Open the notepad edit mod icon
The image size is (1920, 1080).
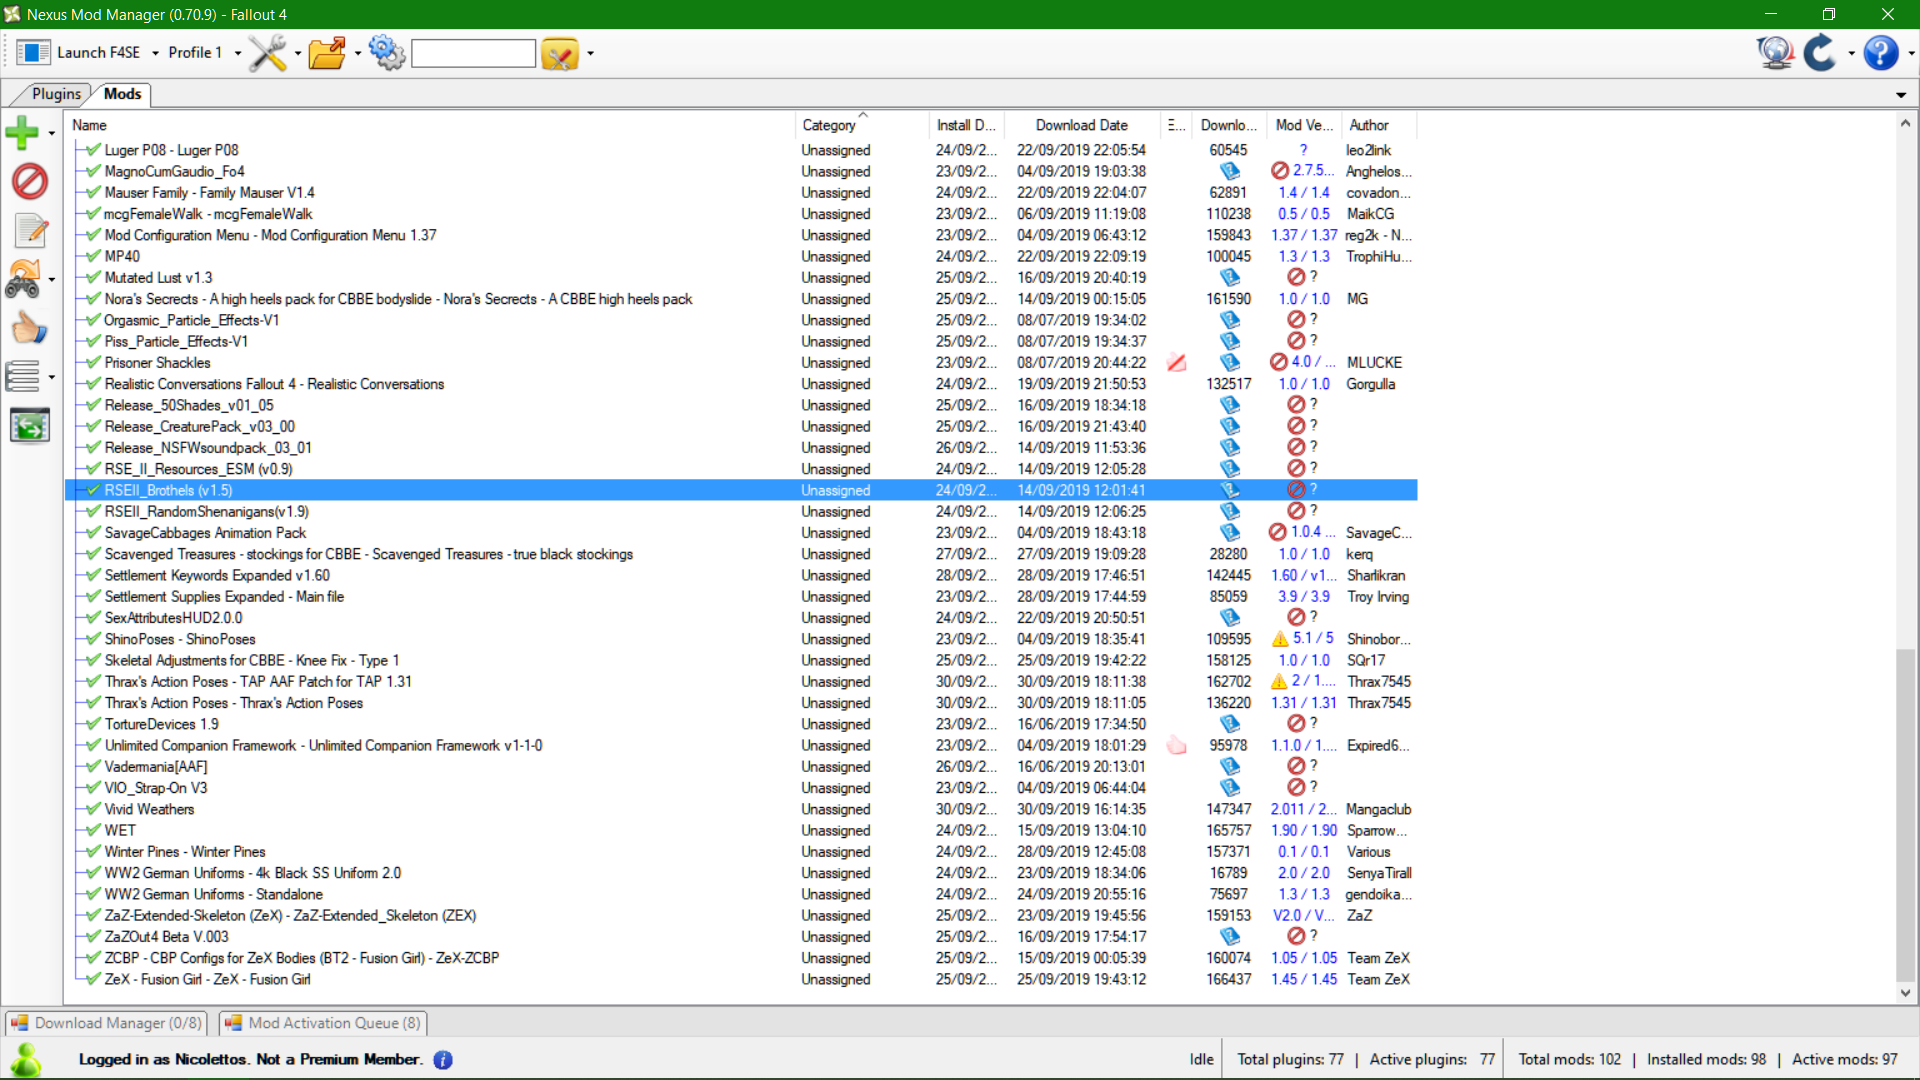31,231
